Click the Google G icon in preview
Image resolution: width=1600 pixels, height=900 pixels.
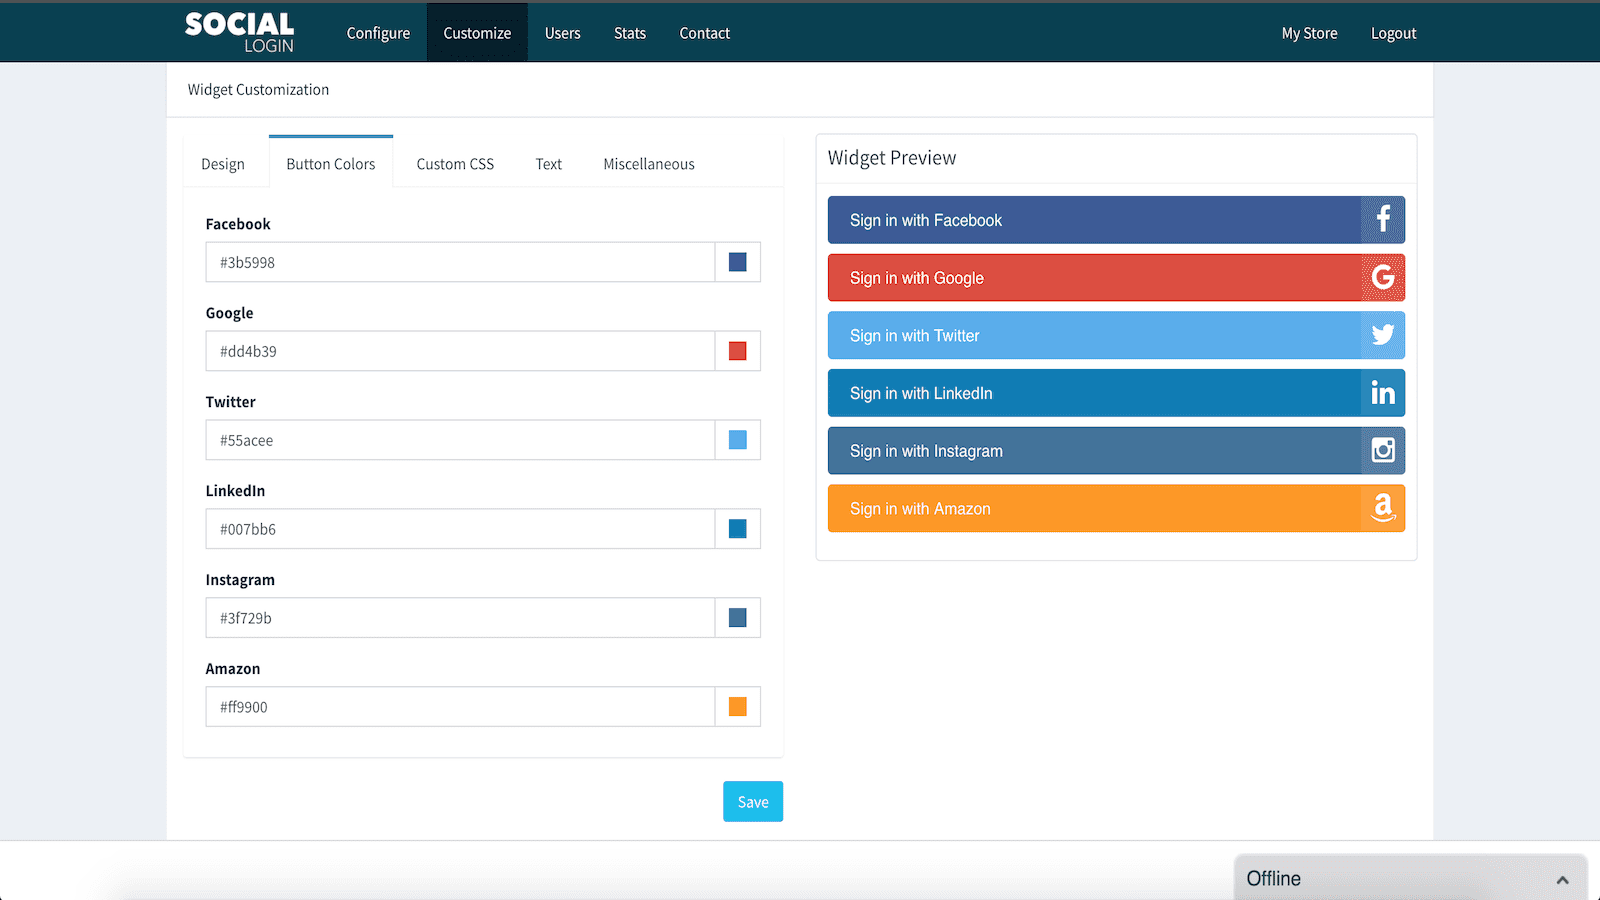[x=1383, y=278]
